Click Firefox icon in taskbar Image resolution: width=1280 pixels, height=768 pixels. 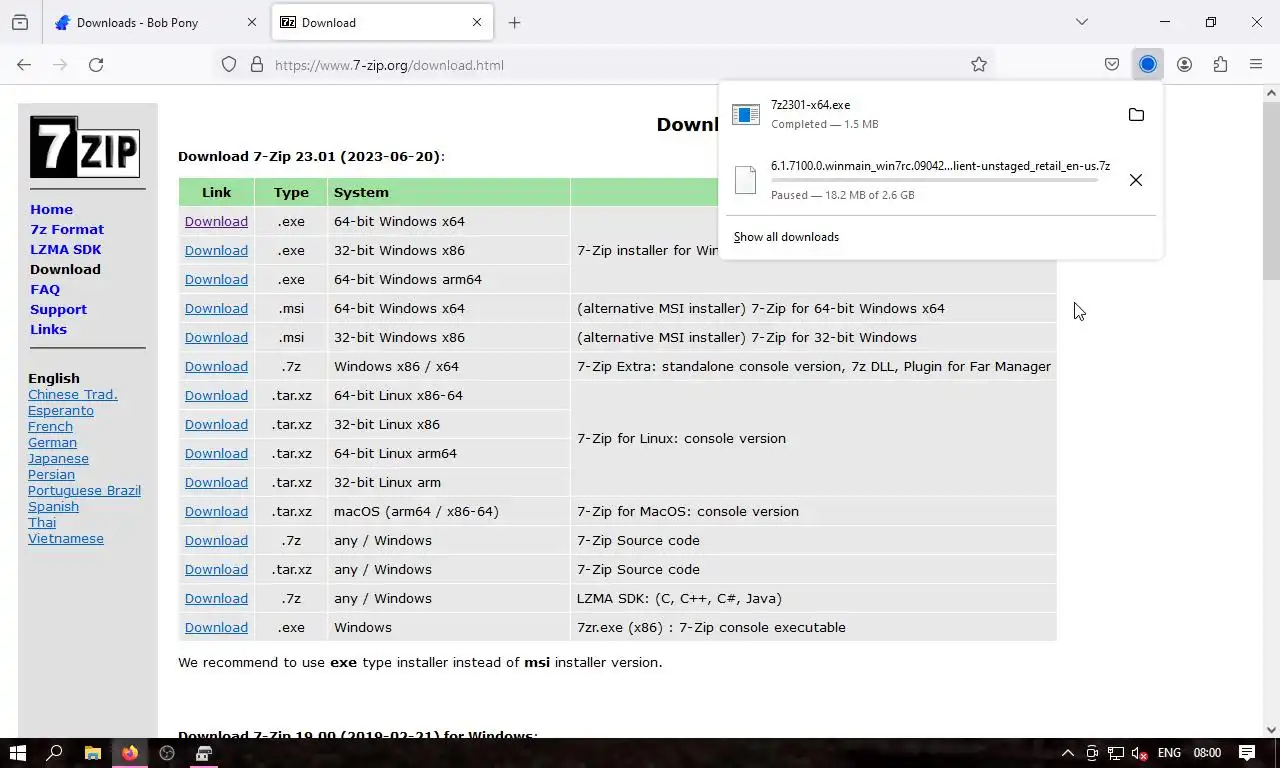click(130, 753)
